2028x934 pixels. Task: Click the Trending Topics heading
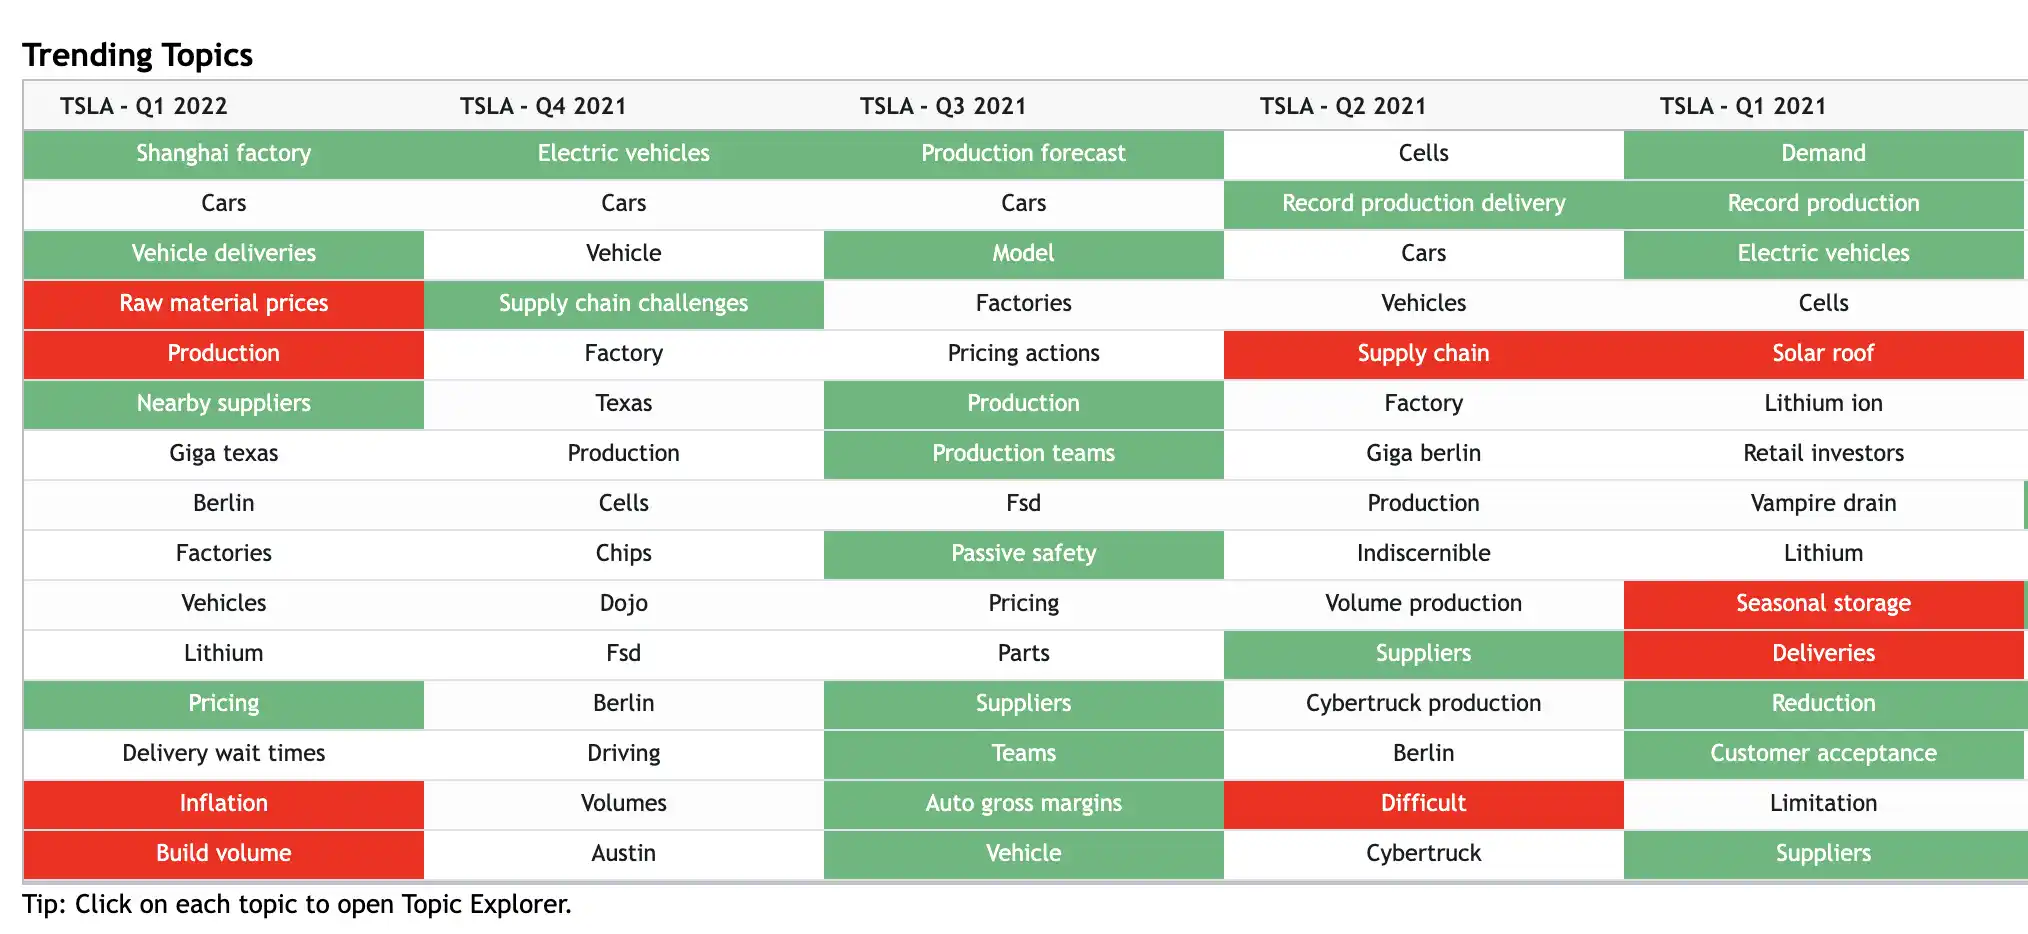pos(138,55)
